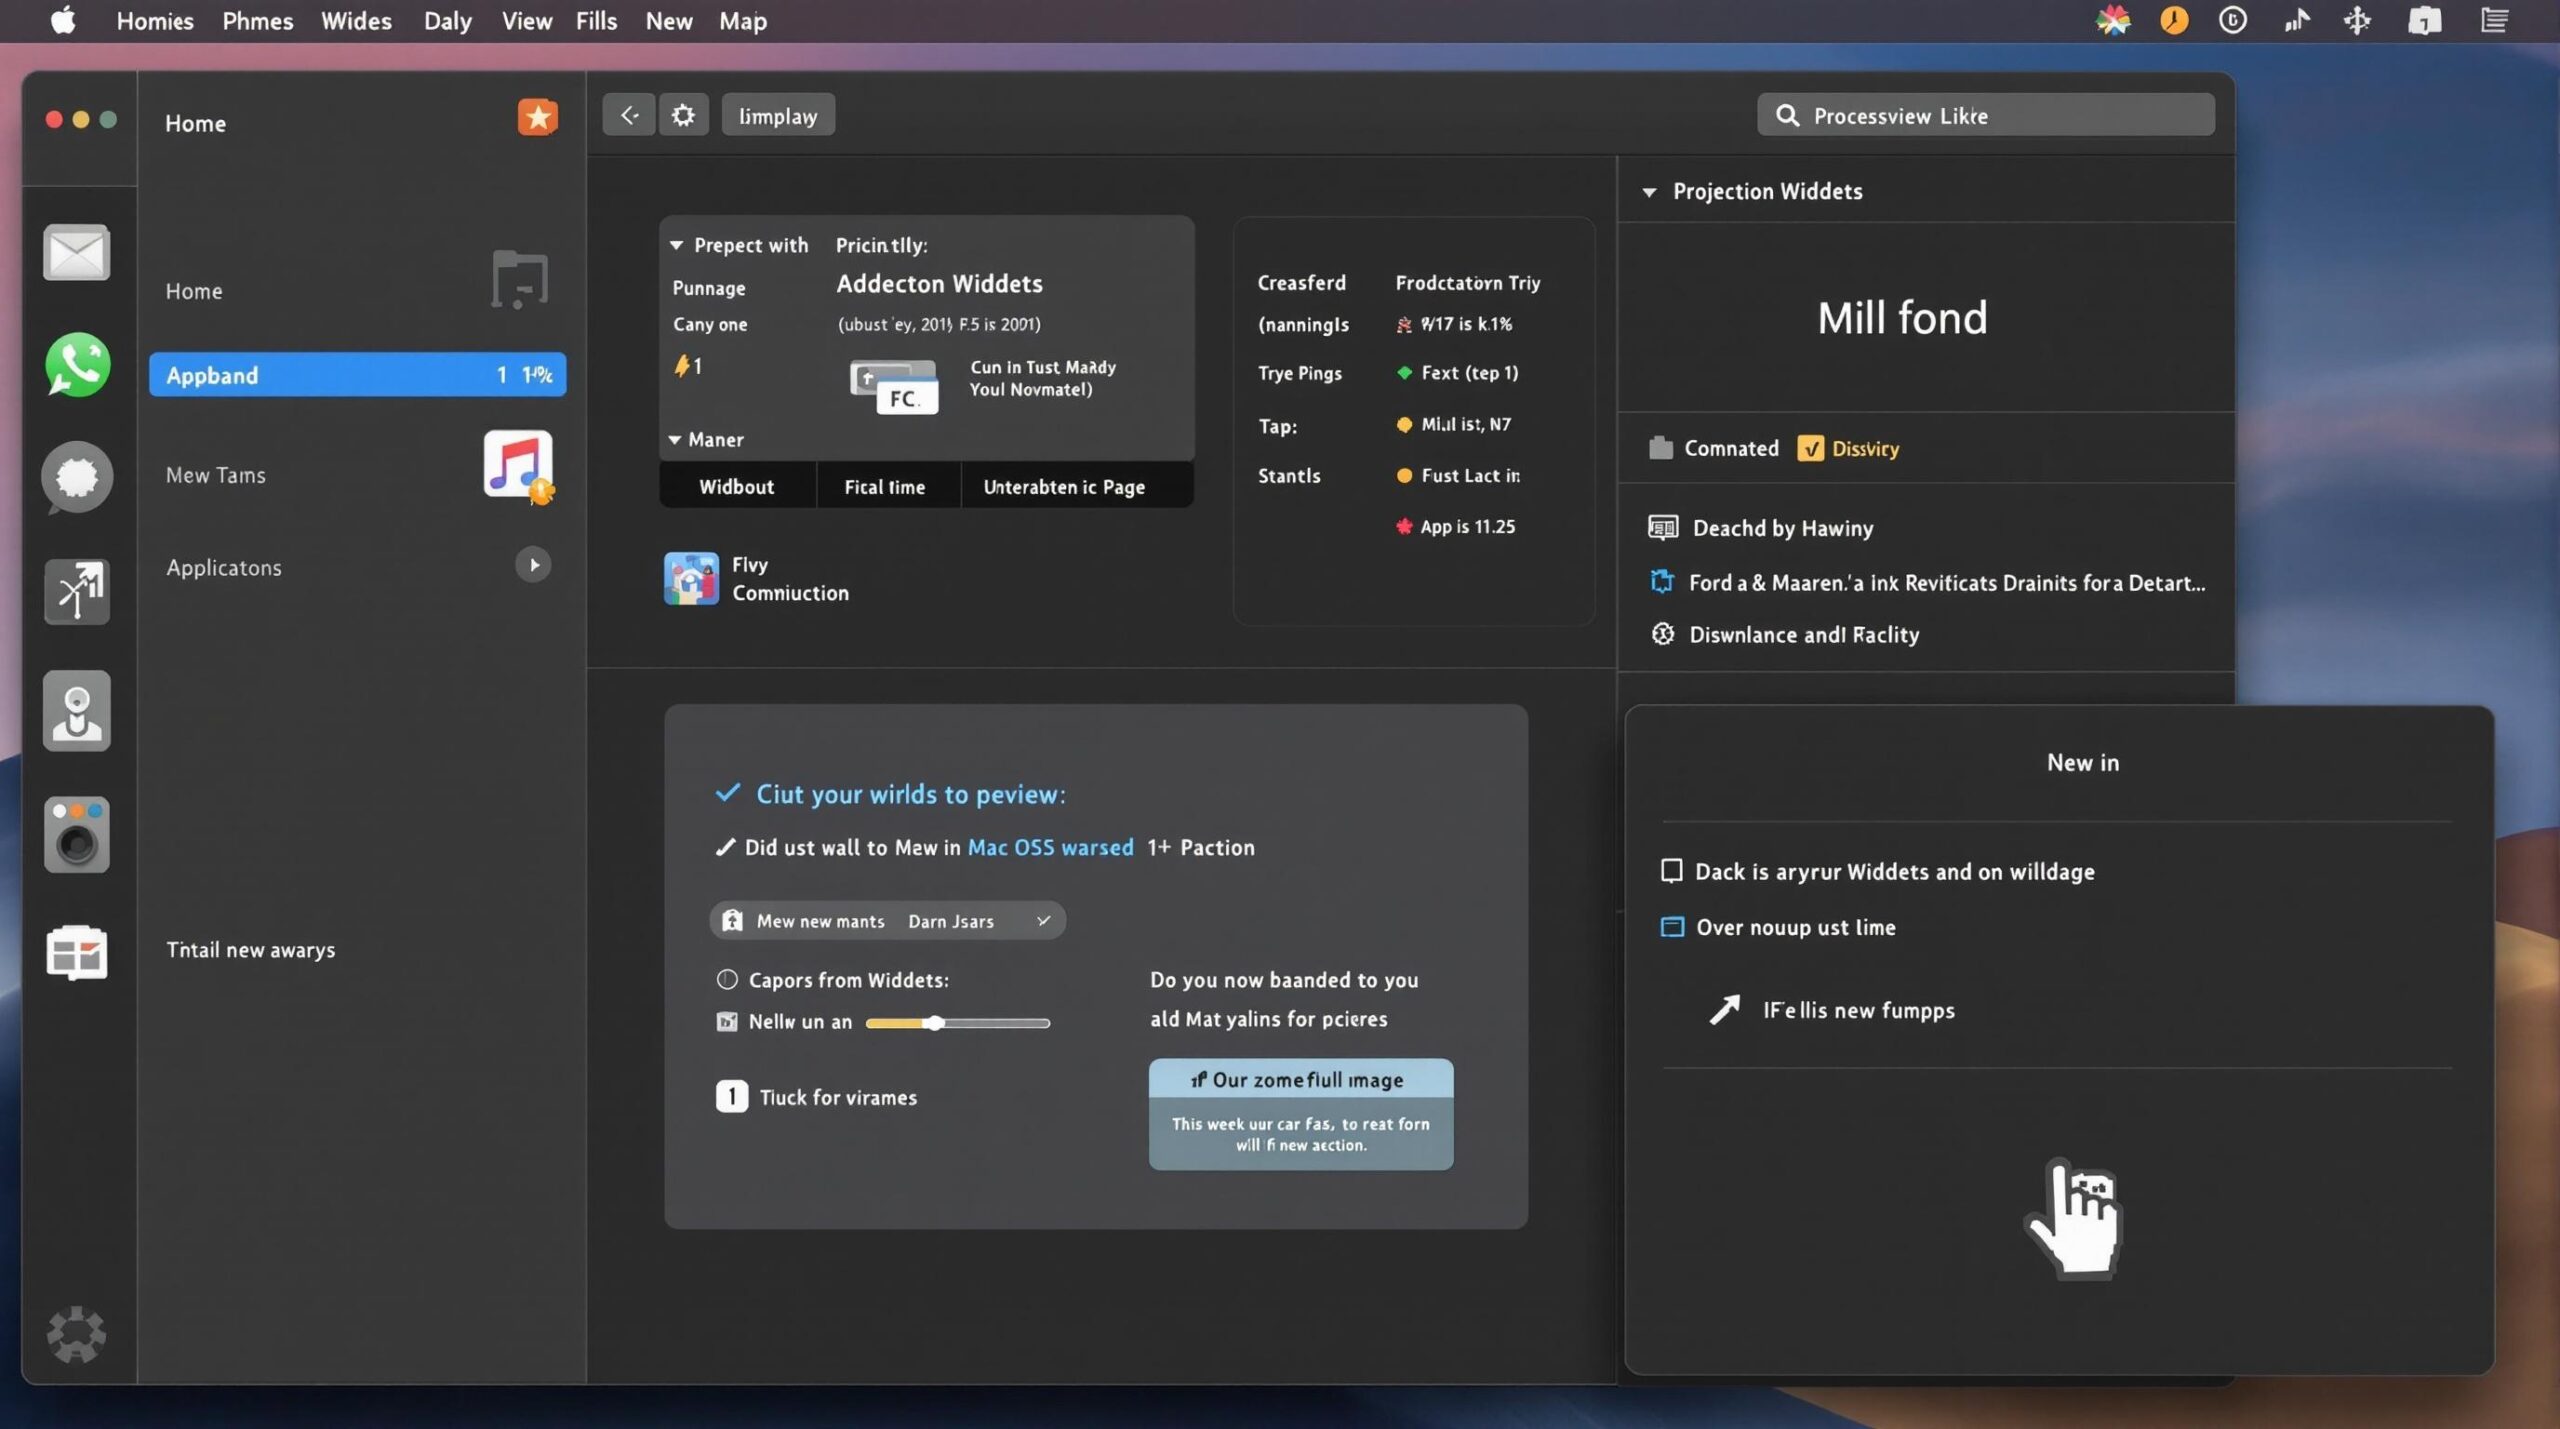Viewport: 2560px width, 1429px height.
Task: Collapse the Maner disclosure triangle
Action: tap(675, 439)
